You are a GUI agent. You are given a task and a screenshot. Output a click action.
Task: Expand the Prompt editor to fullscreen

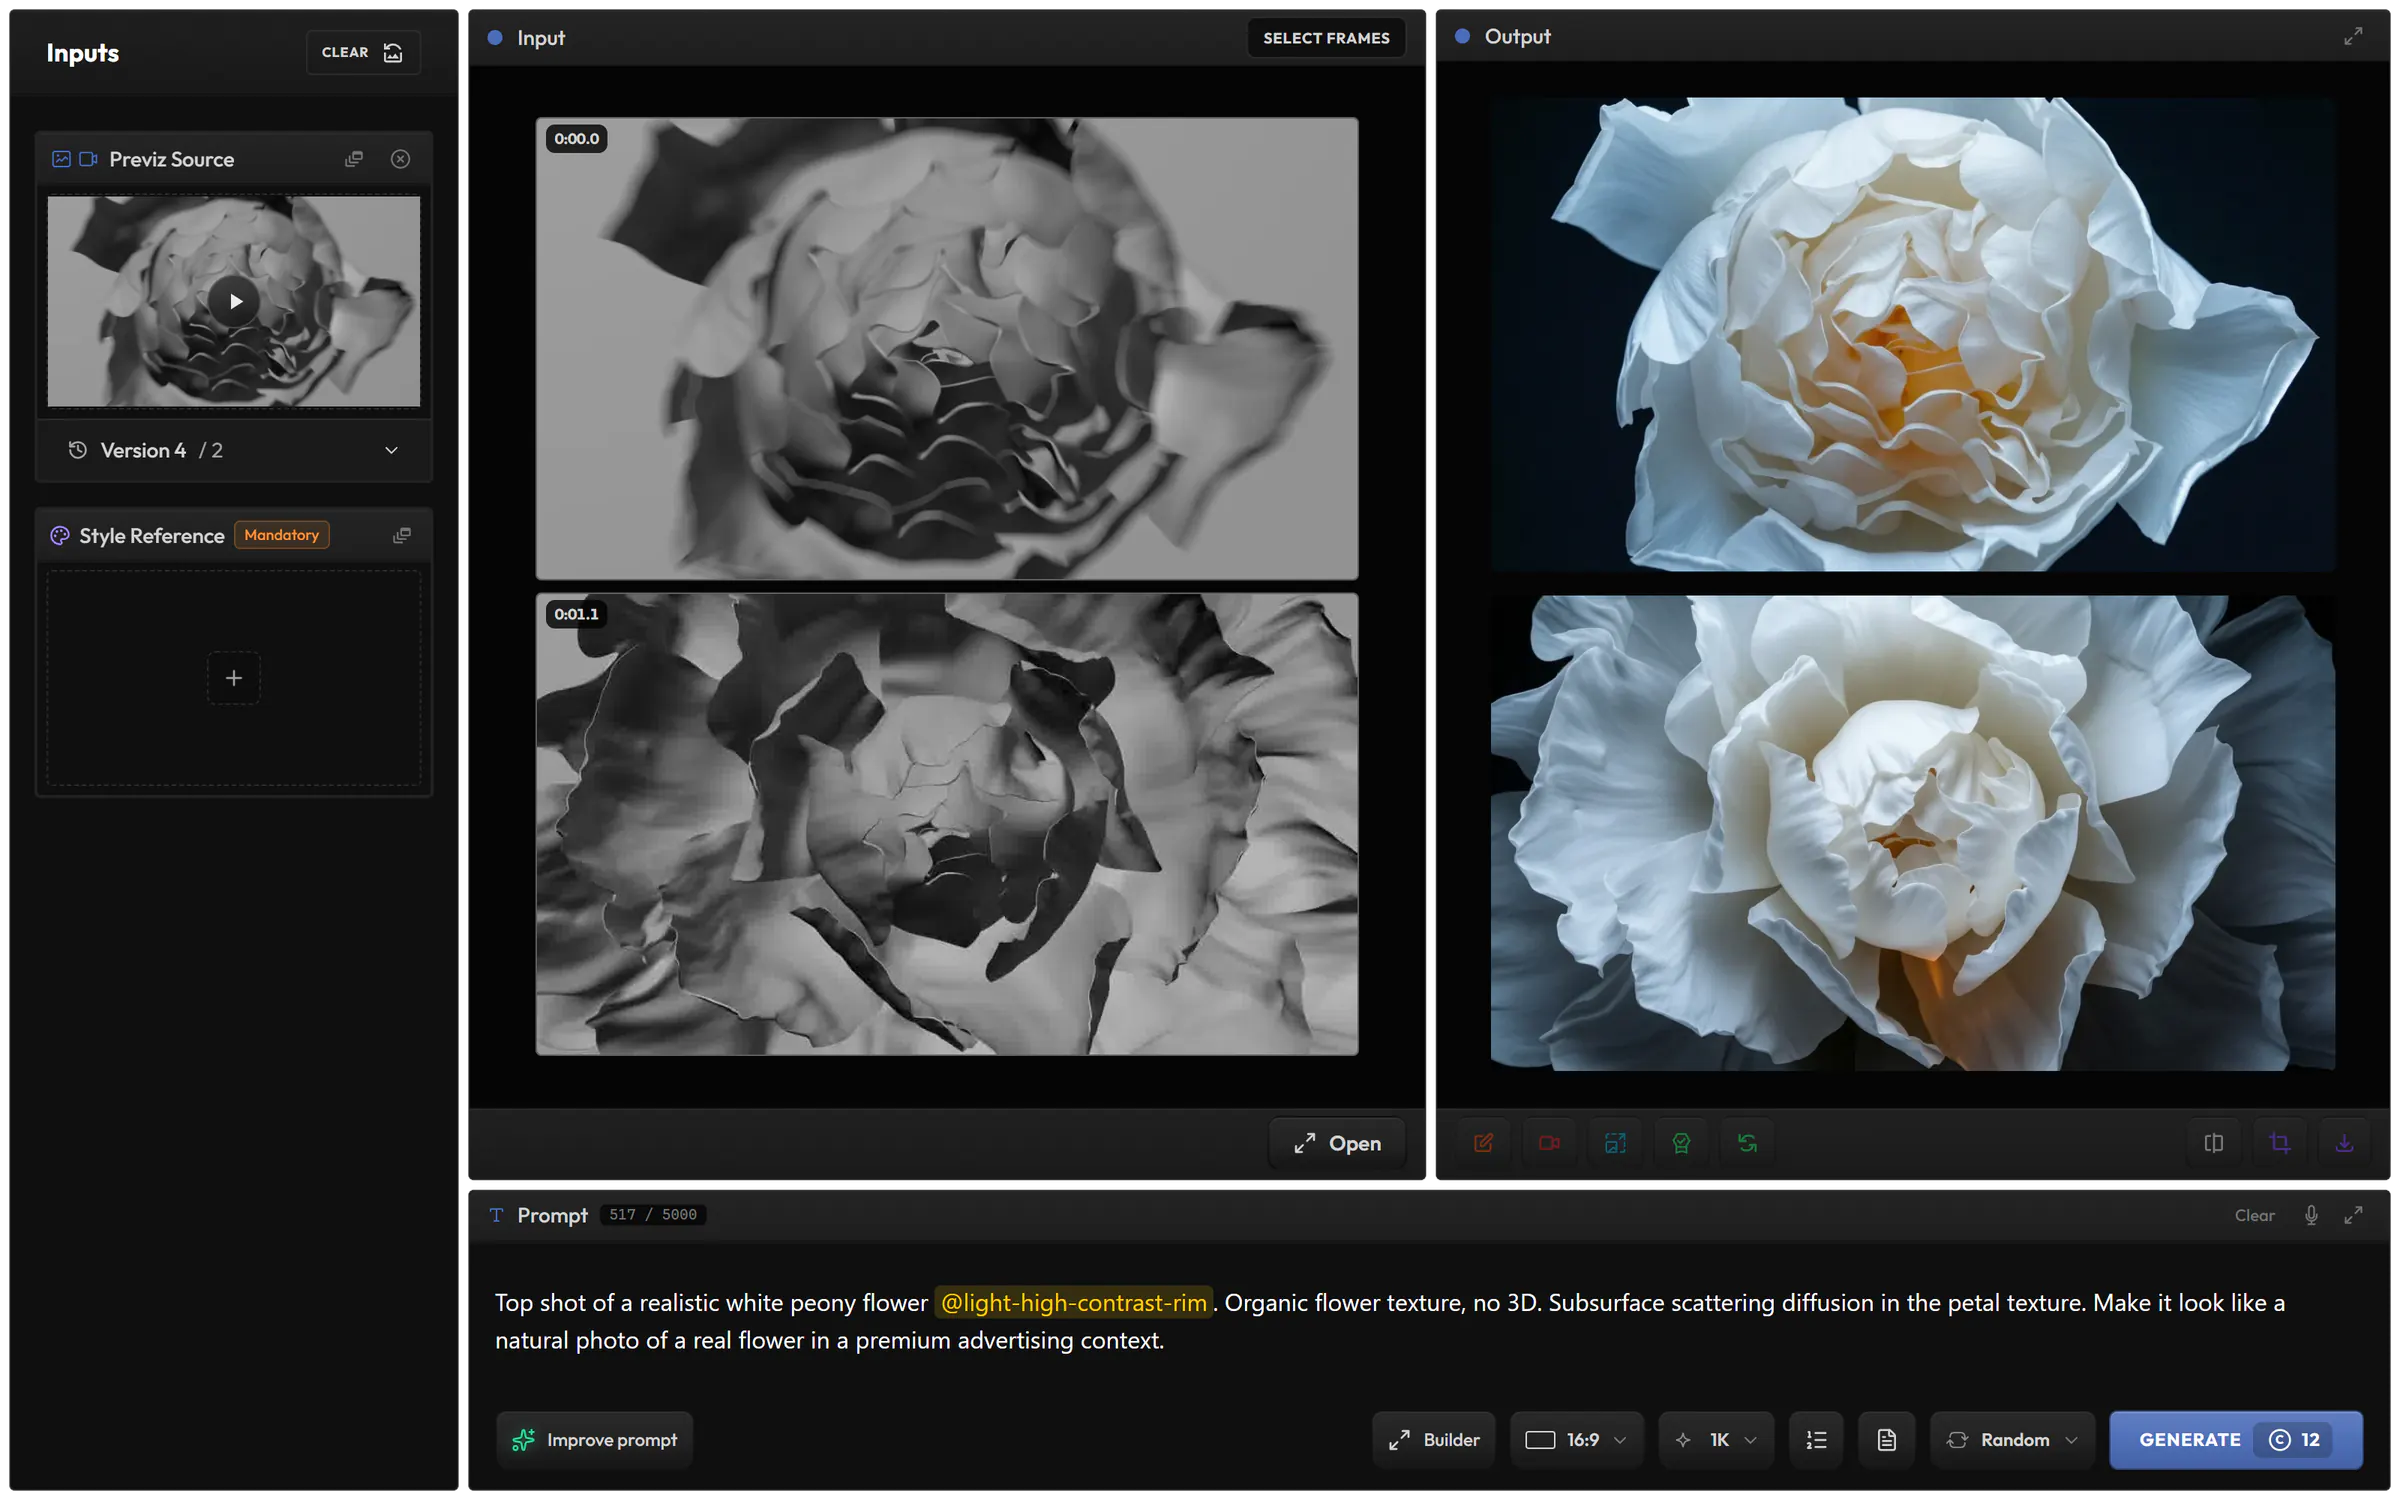point(2353,1214)
